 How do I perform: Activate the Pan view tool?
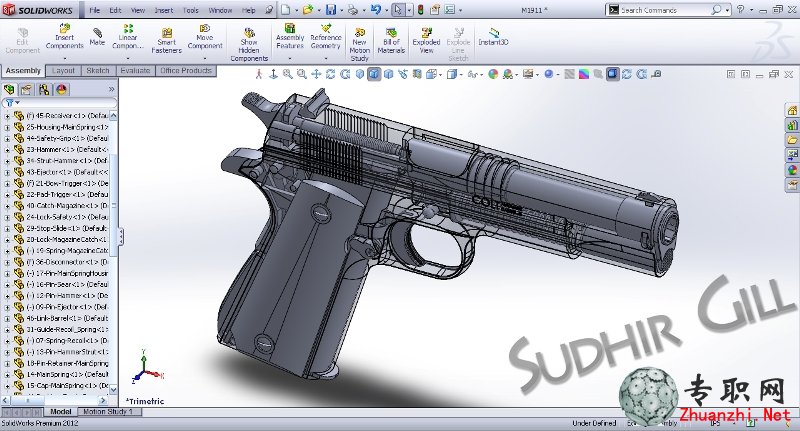[x=316, y=74]
